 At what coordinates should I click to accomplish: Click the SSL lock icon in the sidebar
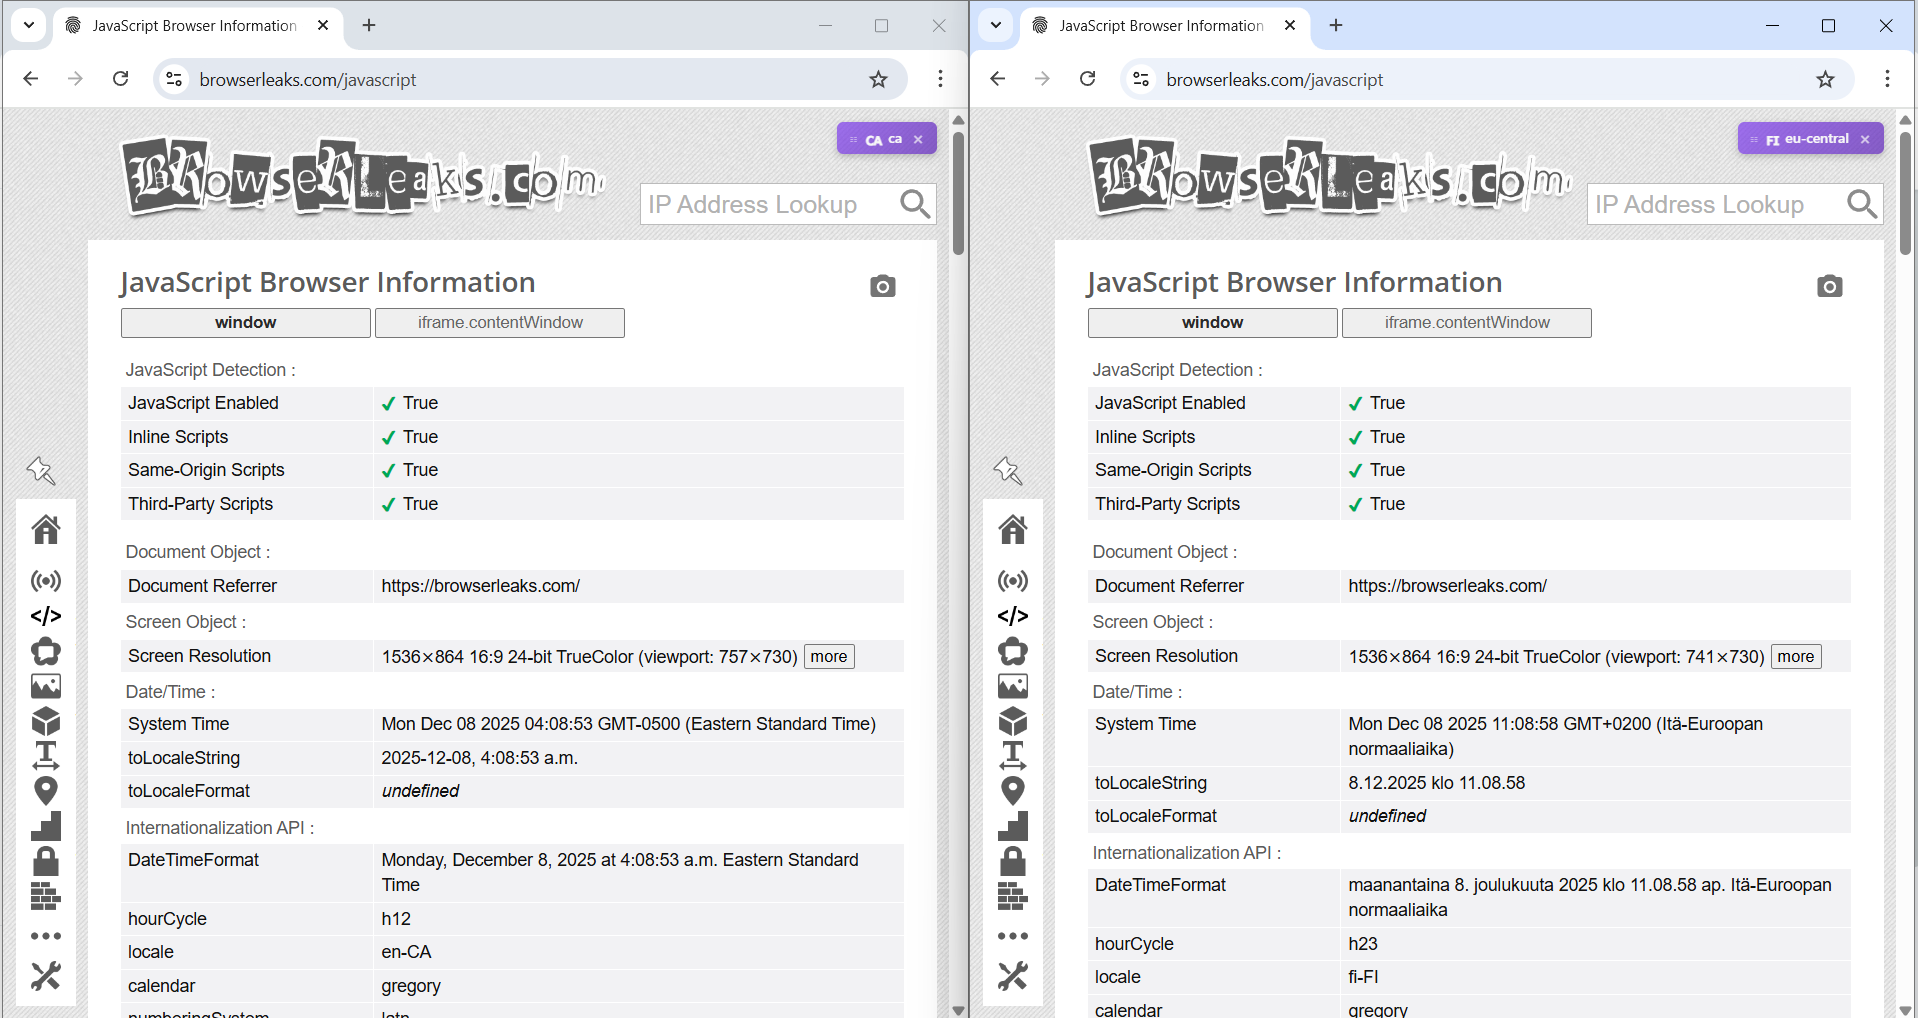(46, 861)
